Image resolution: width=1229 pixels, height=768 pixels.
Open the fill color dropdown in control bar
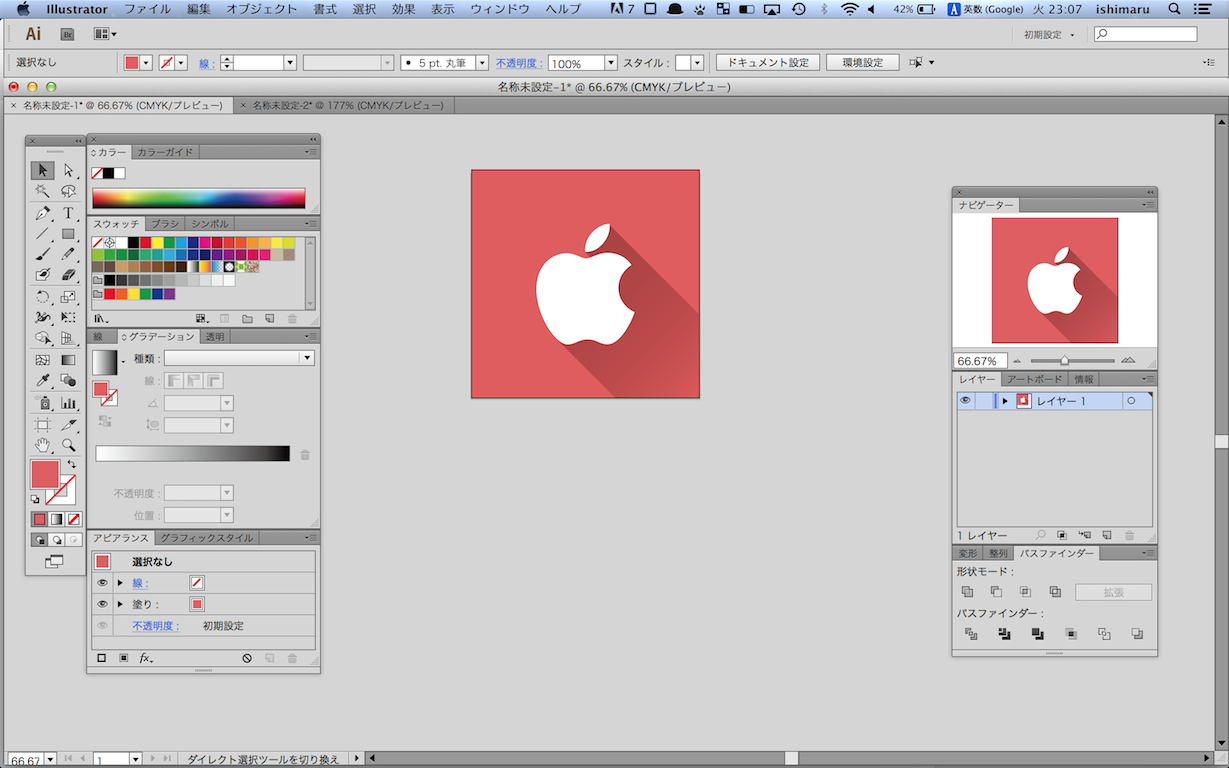[147, 62]
